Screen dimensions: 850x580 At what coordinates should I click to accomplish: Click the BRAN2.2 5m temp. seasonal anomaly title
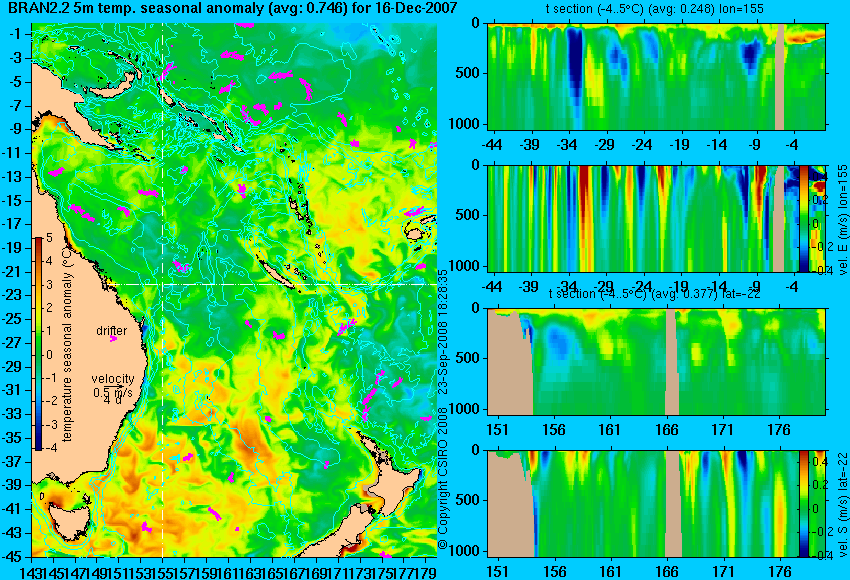(233, 8)
